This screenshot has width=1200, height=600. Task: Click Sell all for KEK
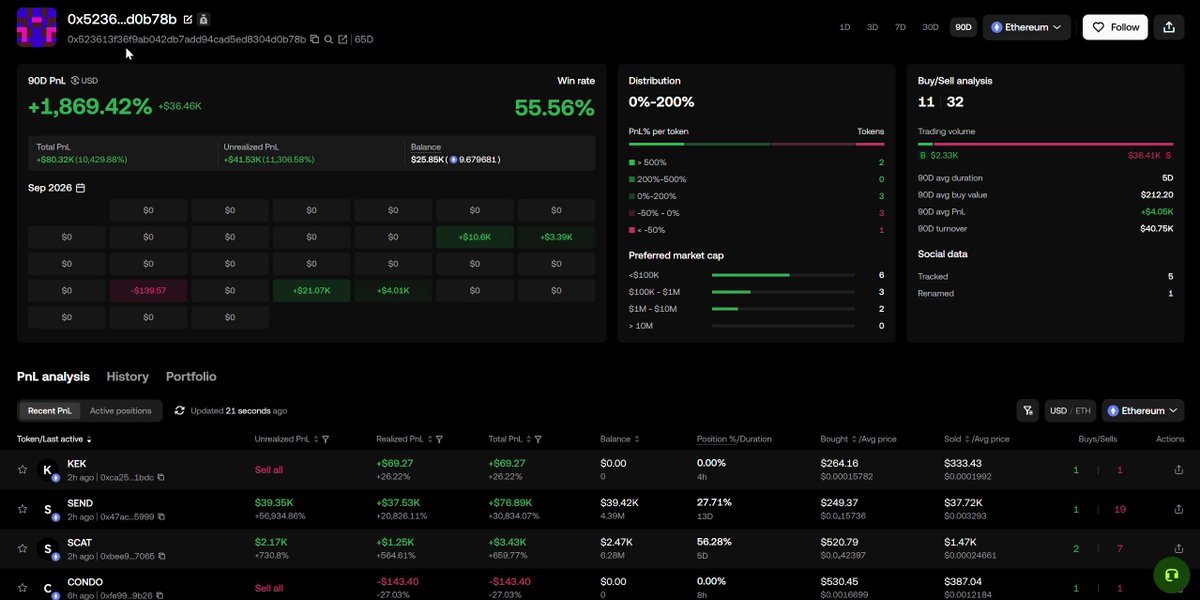click(x=269, y=470)
